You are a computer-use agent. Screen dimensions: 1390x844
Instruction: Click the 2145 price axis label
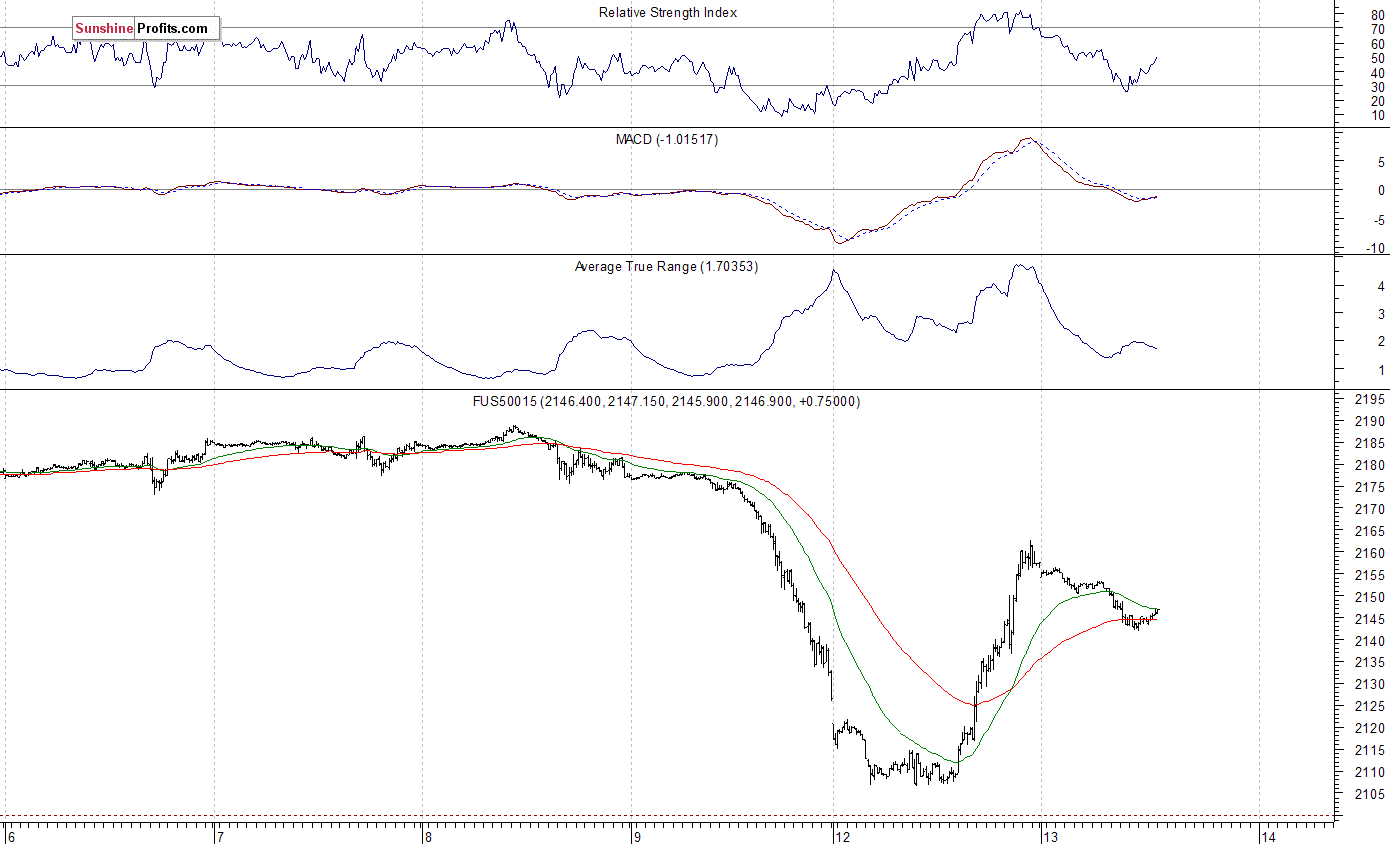click(1371, 620)
